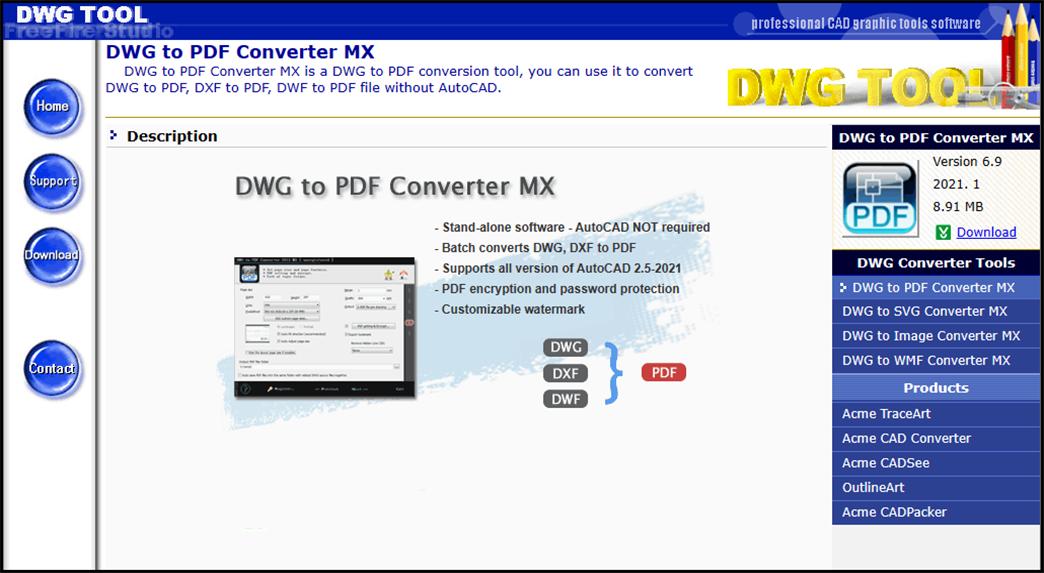Viewport: 1044px width, 573px height.
Task: Click the Version 6.9 text
Action: (967, 162)
